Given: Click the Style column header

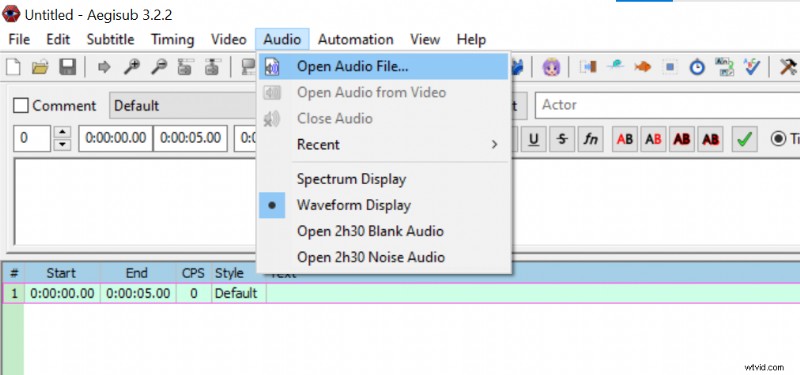Looking at the screenshot, I should (x=230, y=273).
